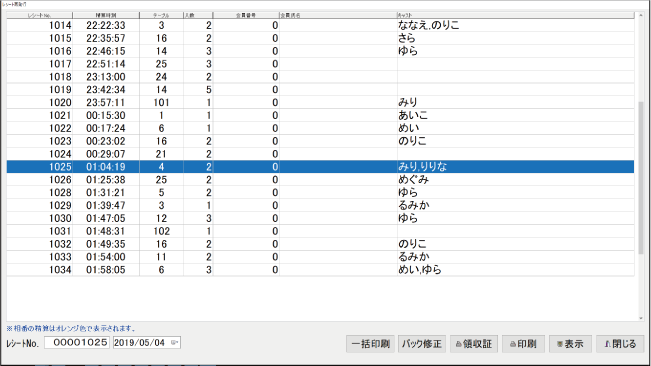
Task: Select the 01:58:05 time cell
Action: (x=106, y=270)
